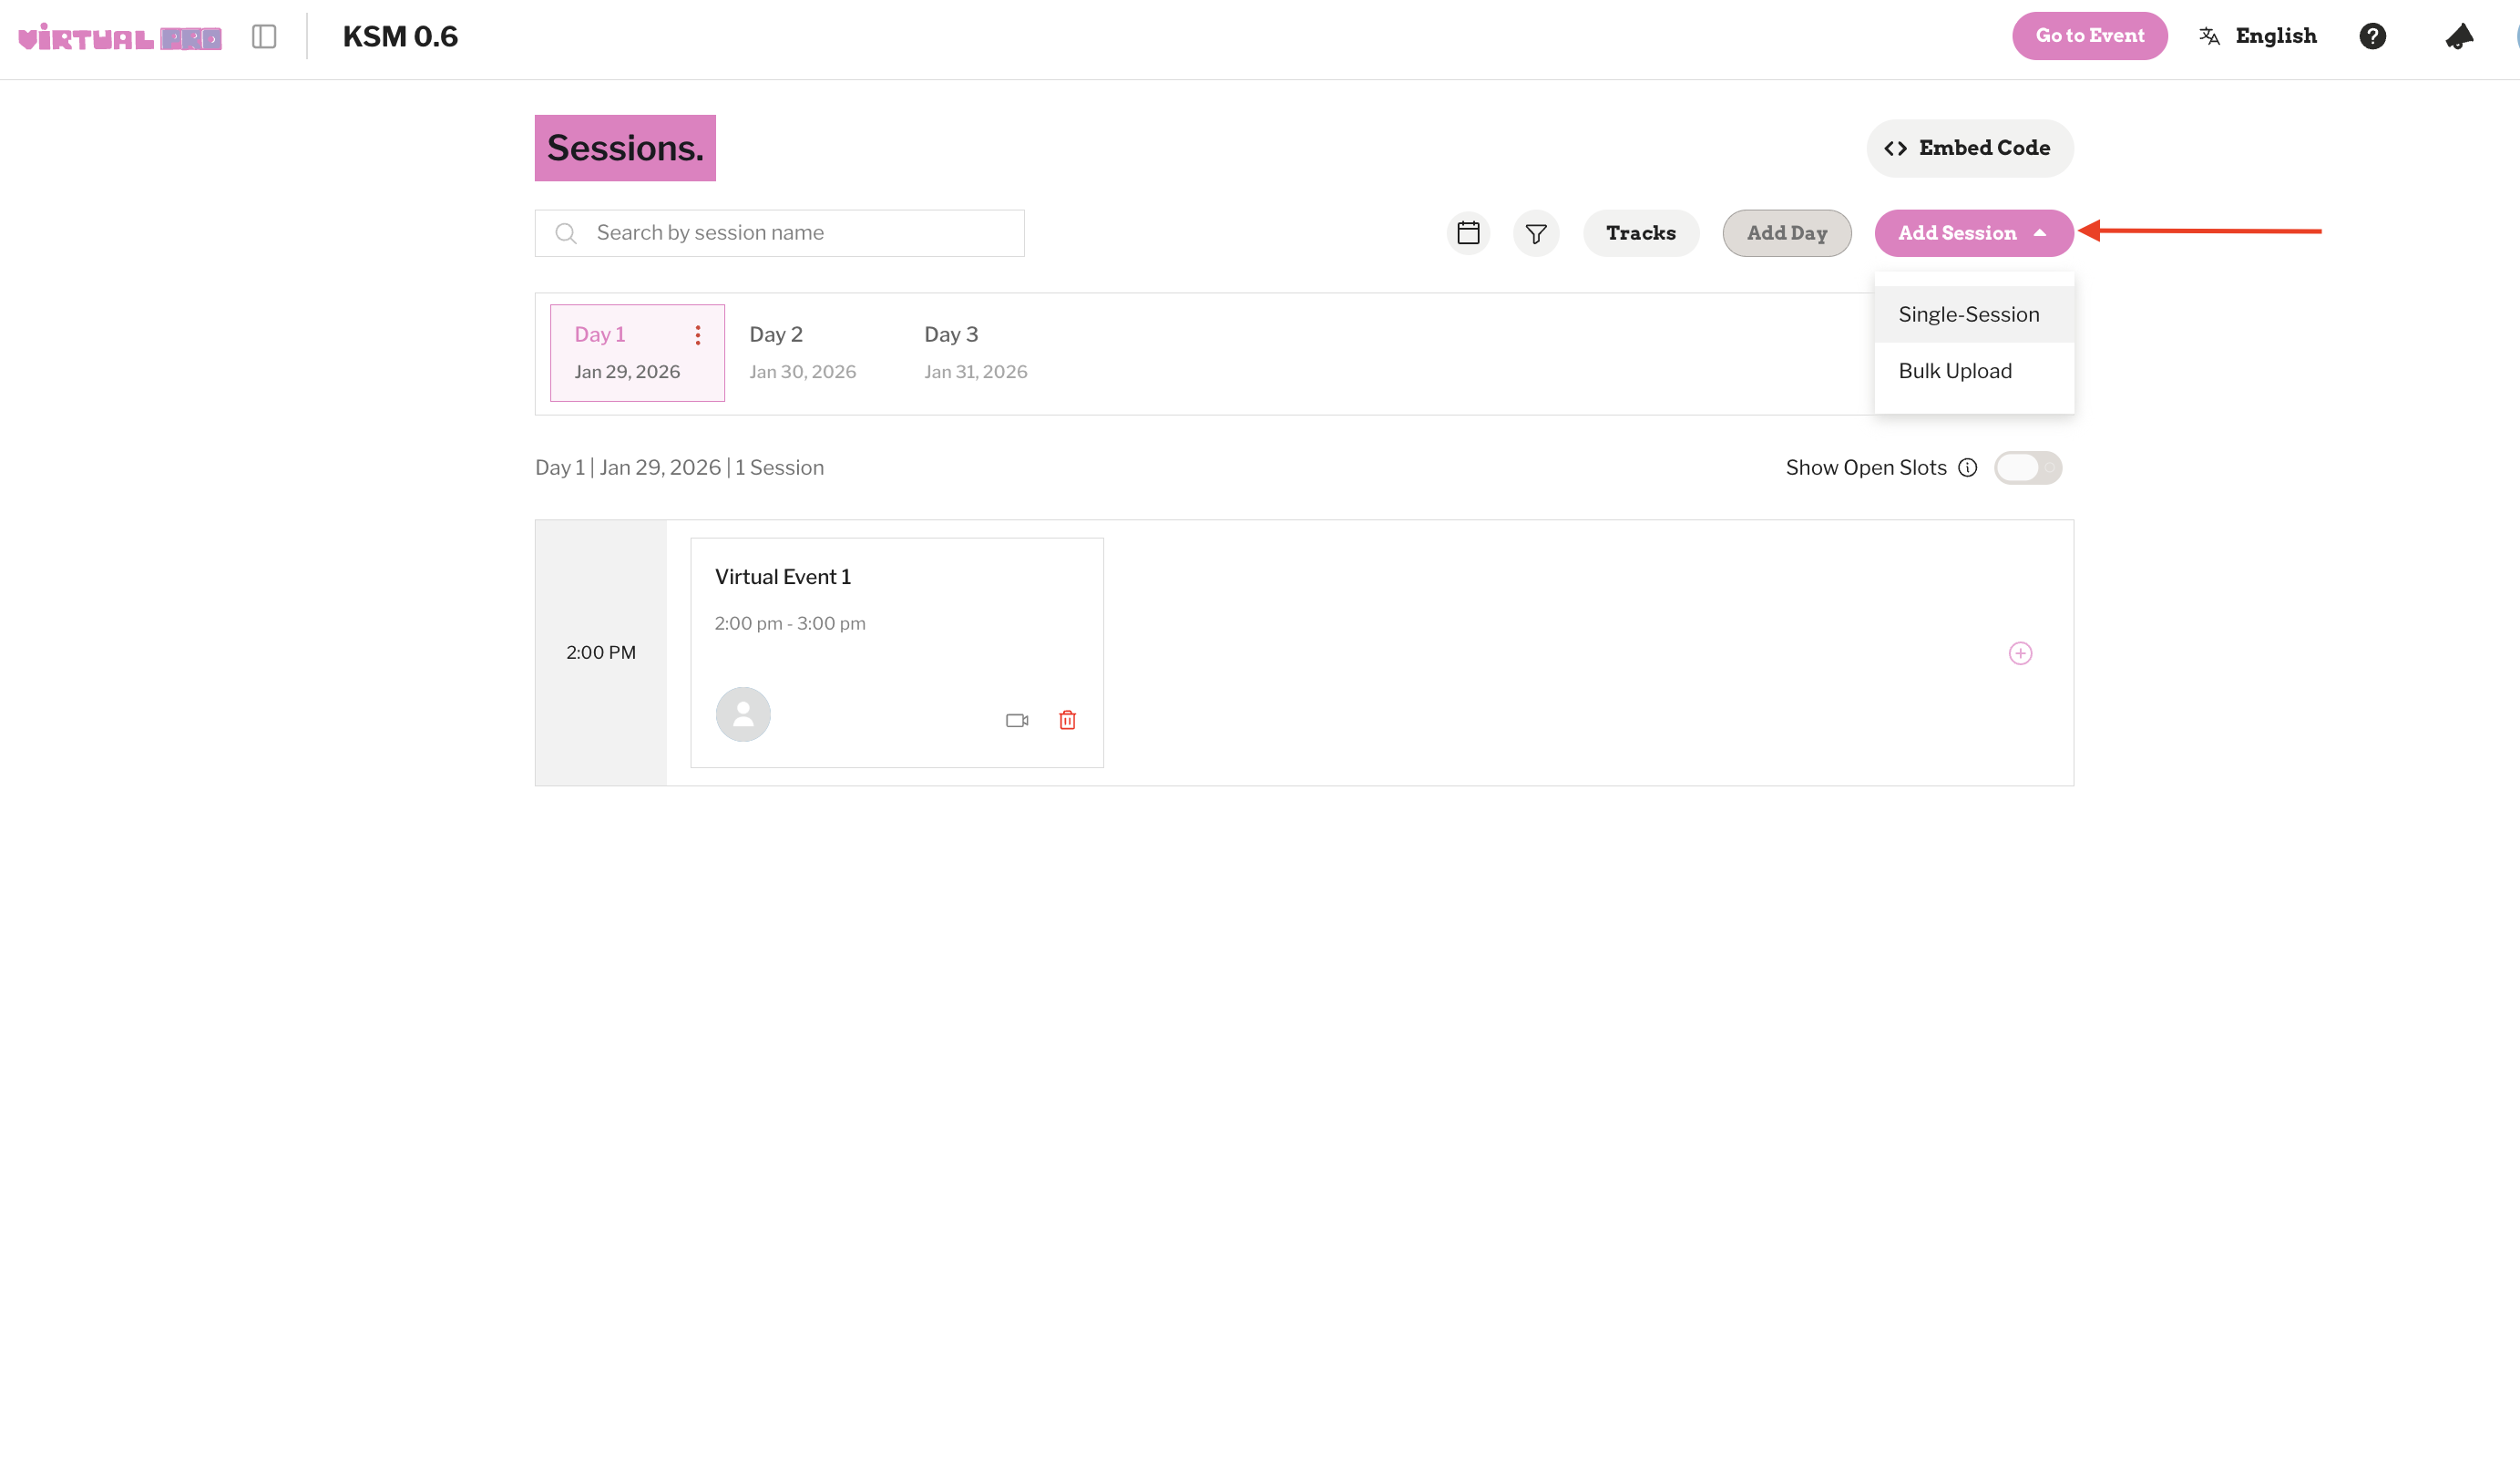Open the English language selector
The height and width of the screenshot is (1478, 2520).
coord(2257,36)
